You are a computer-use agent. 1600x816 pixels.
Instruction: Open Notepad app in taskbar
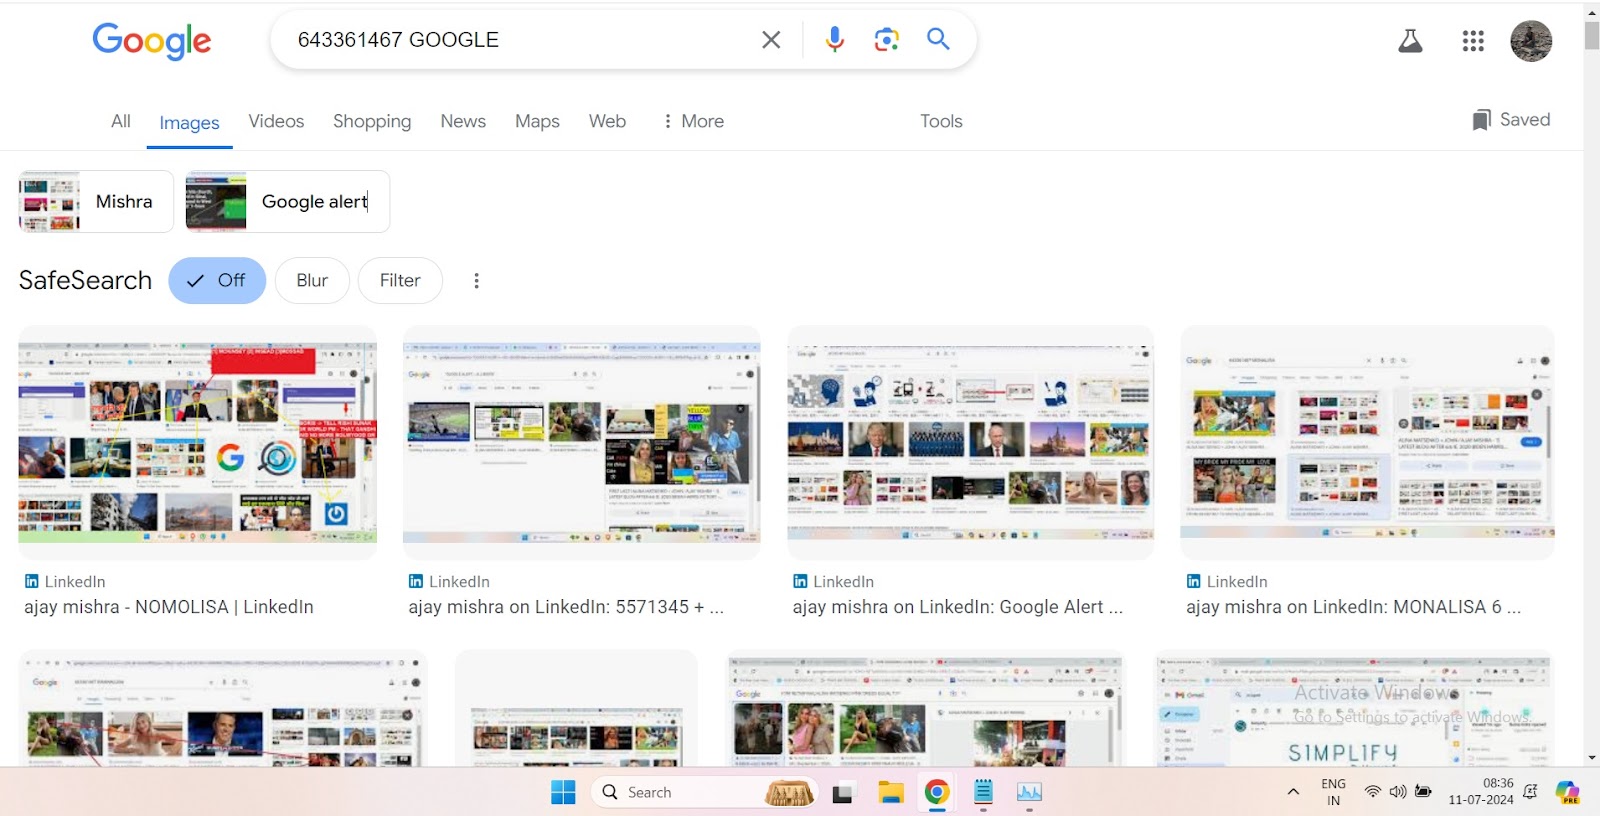tap(983, 793)
